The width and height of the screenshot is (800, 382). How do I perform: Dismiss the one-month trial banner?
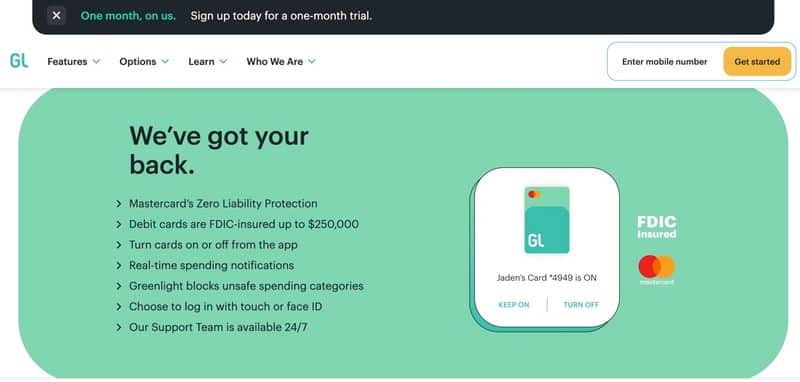(x=57, y=16)
